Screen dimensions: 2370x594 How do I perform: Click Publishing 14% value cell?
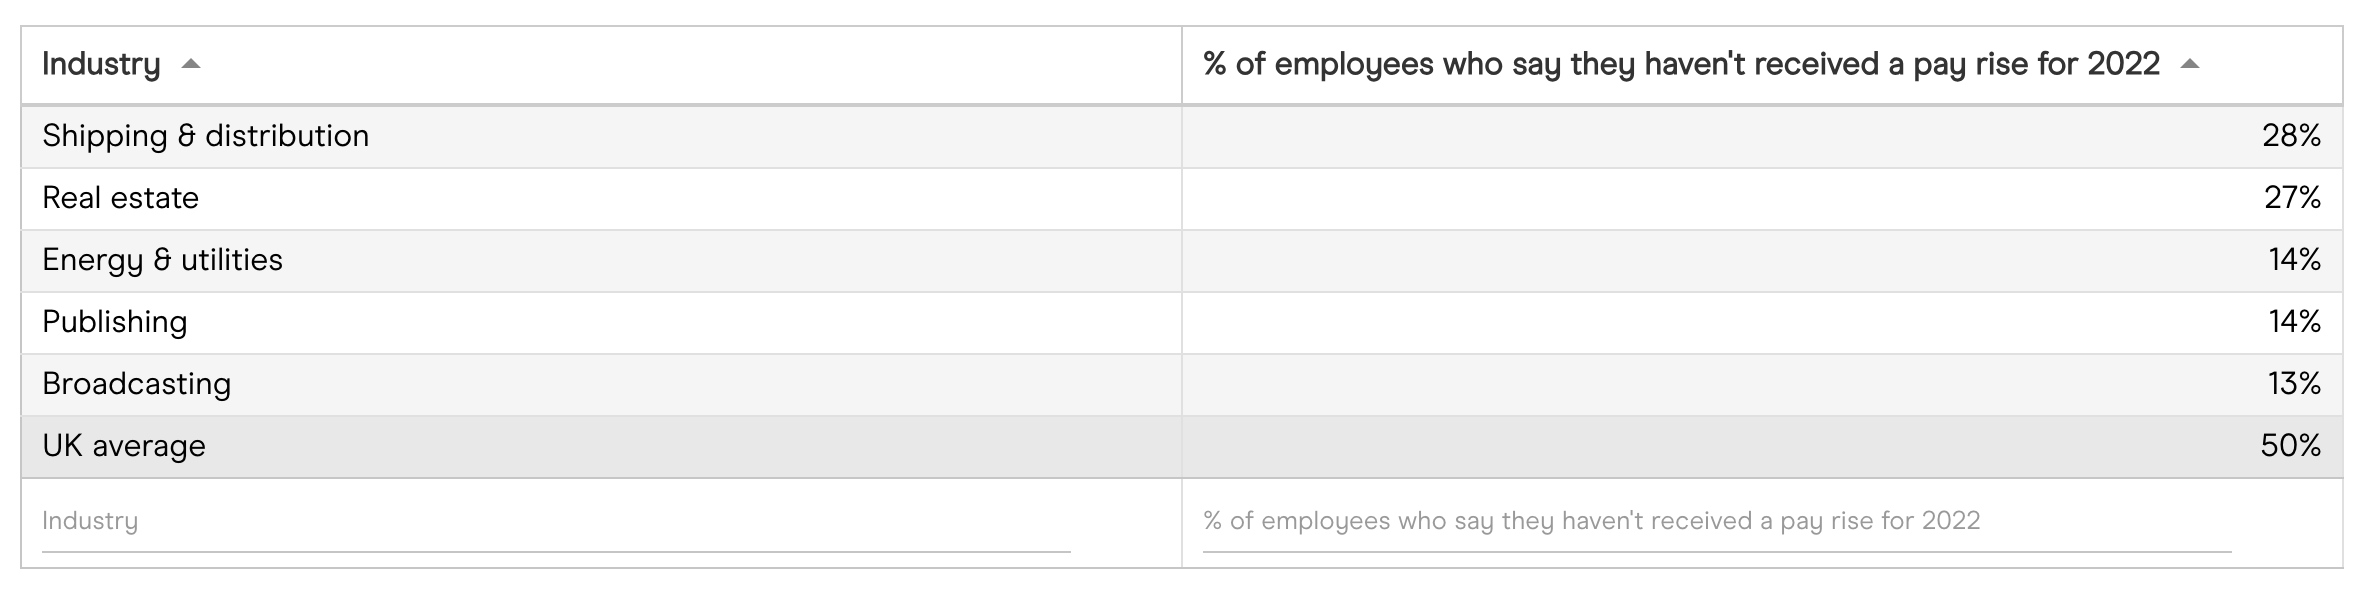coord(2294,322)
